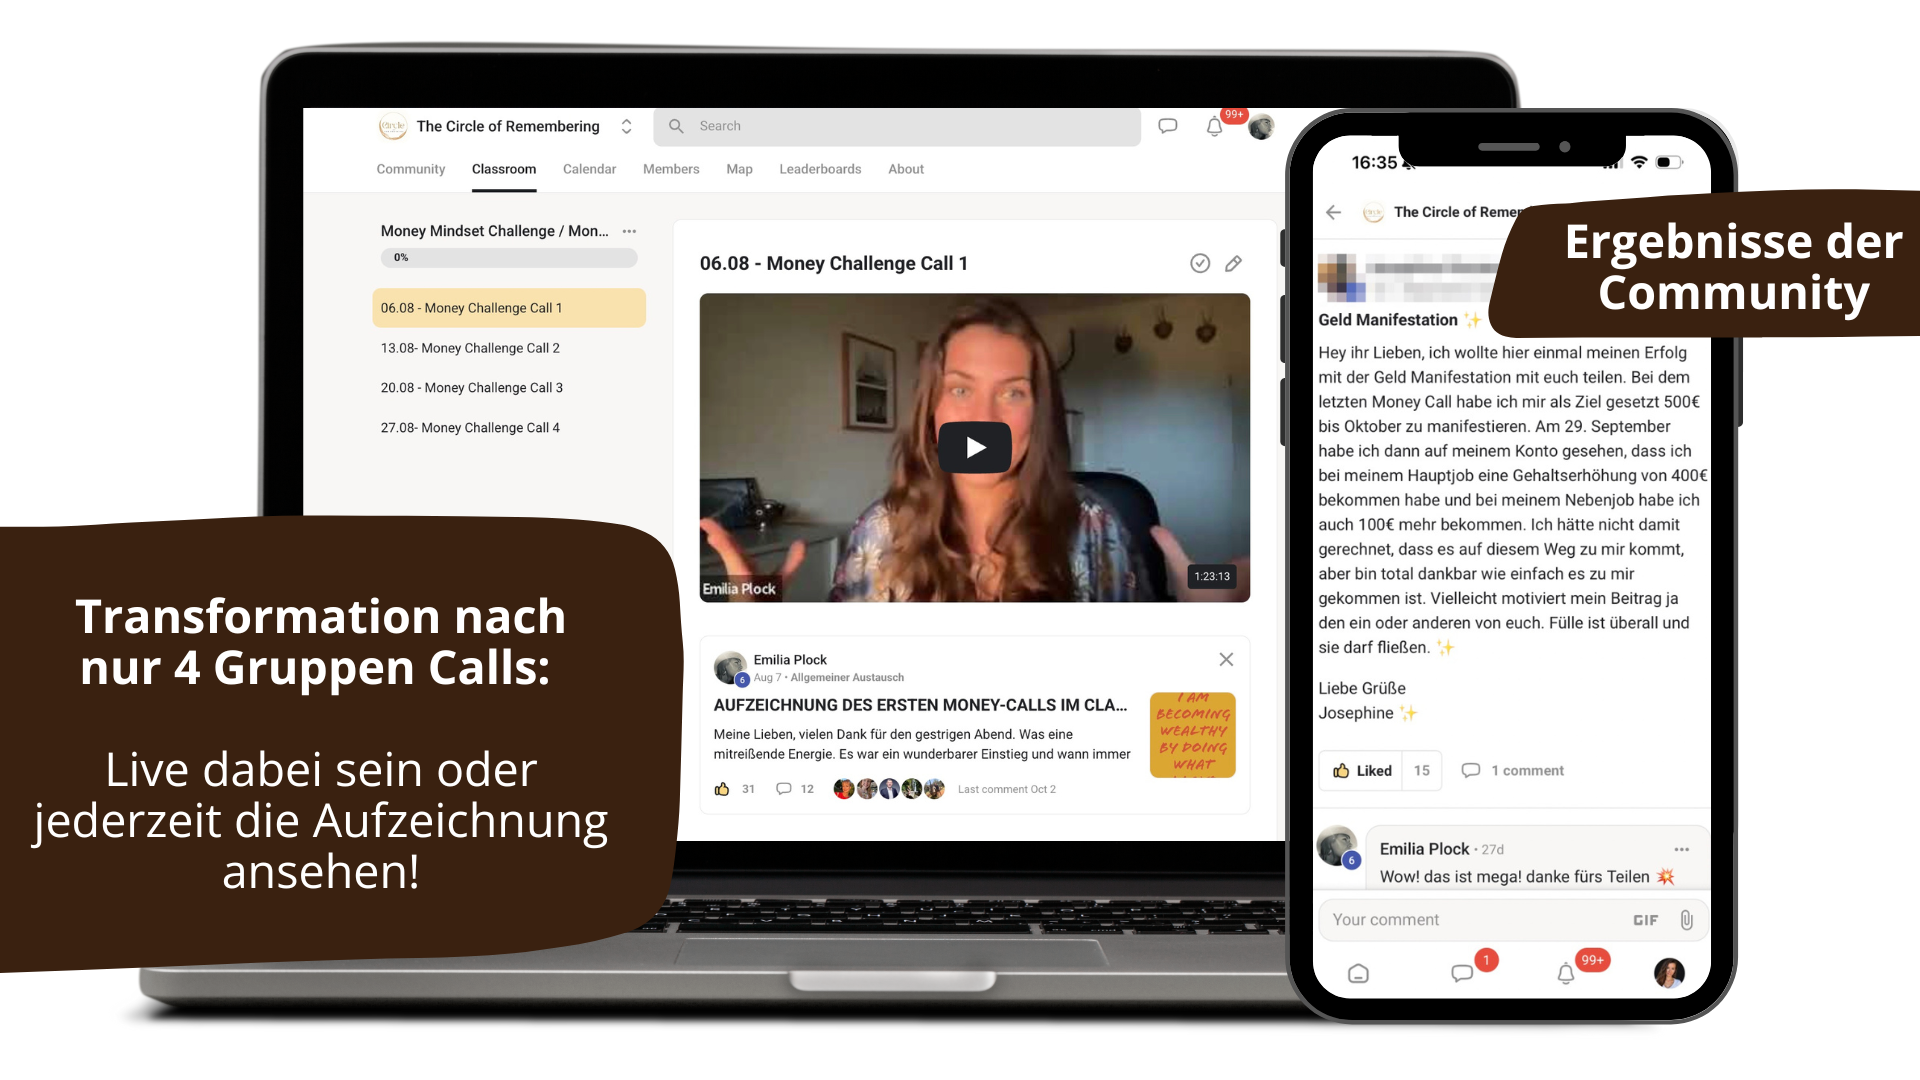Click the chat messages icon in header
Screen dimensions: 1920x1080
pos(1167,126)
